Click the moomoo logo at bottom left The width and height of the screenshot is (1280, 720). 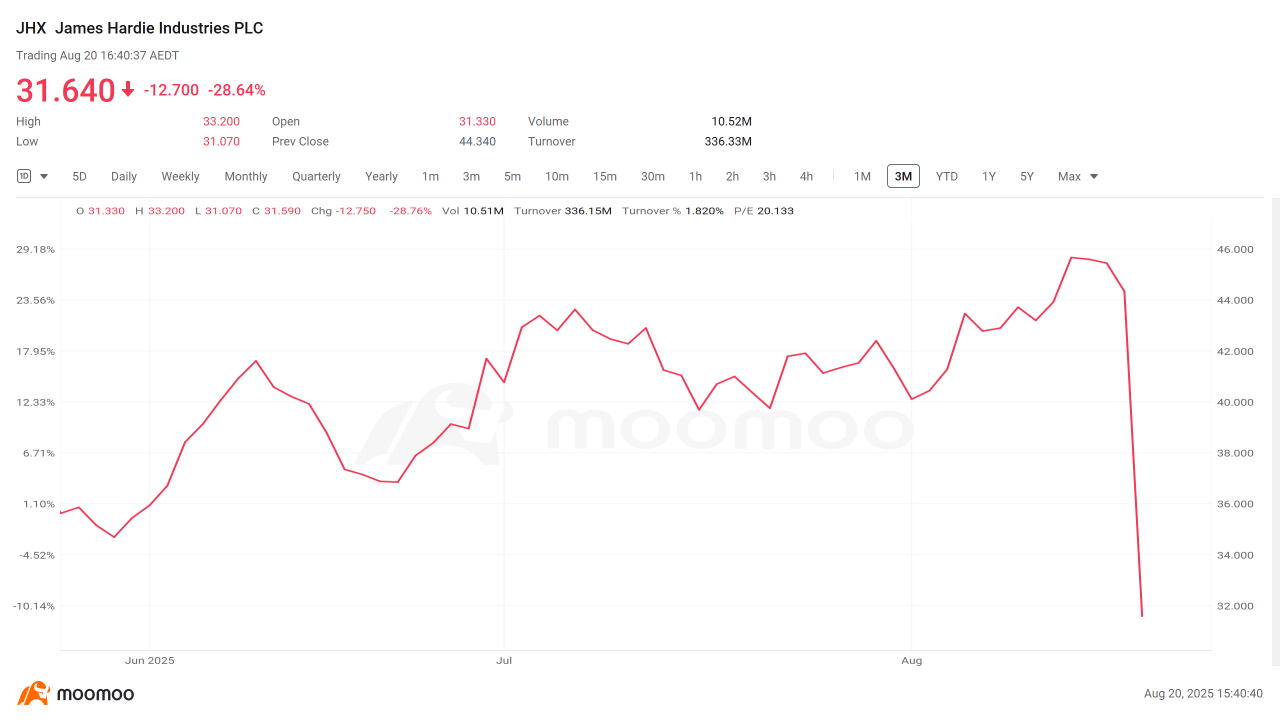pos(76,694)
